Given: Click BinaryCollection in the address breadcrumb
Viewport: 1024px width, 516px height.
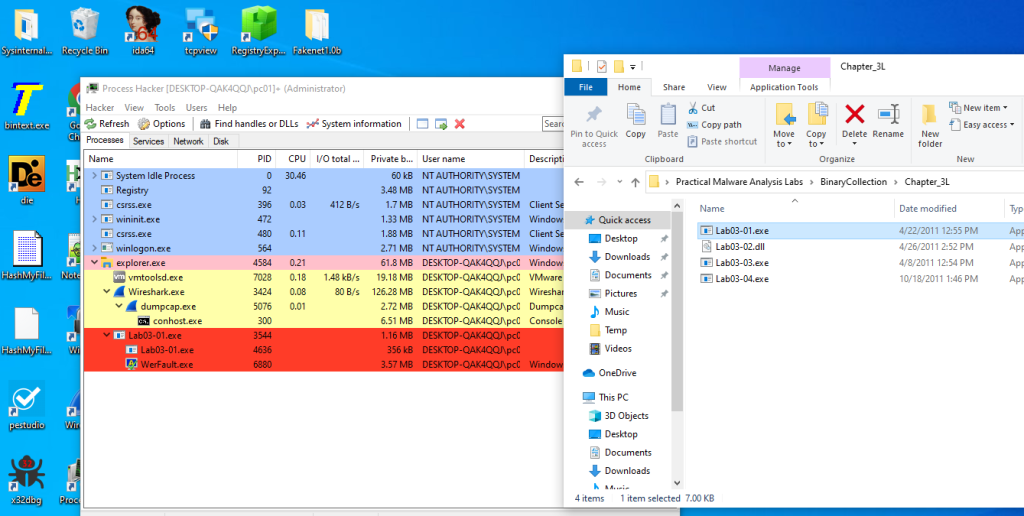Looking at the screenshot, I should point(854,182).
